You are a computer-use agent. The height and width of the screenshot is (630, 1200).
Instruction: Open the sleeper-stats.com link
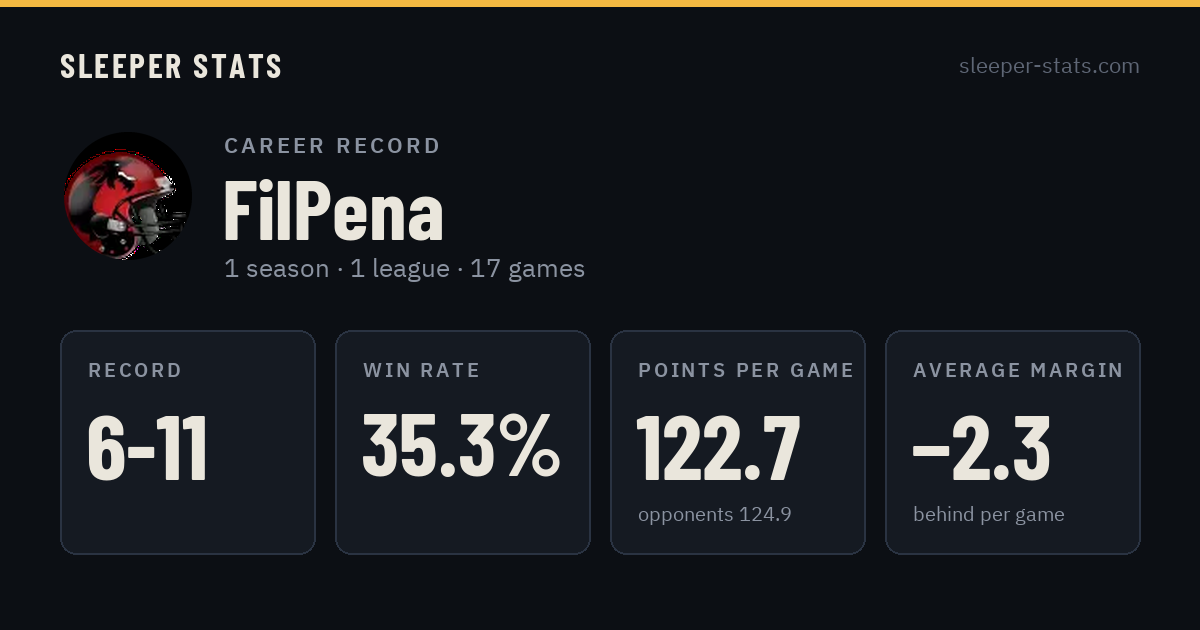pos(1049,66)
